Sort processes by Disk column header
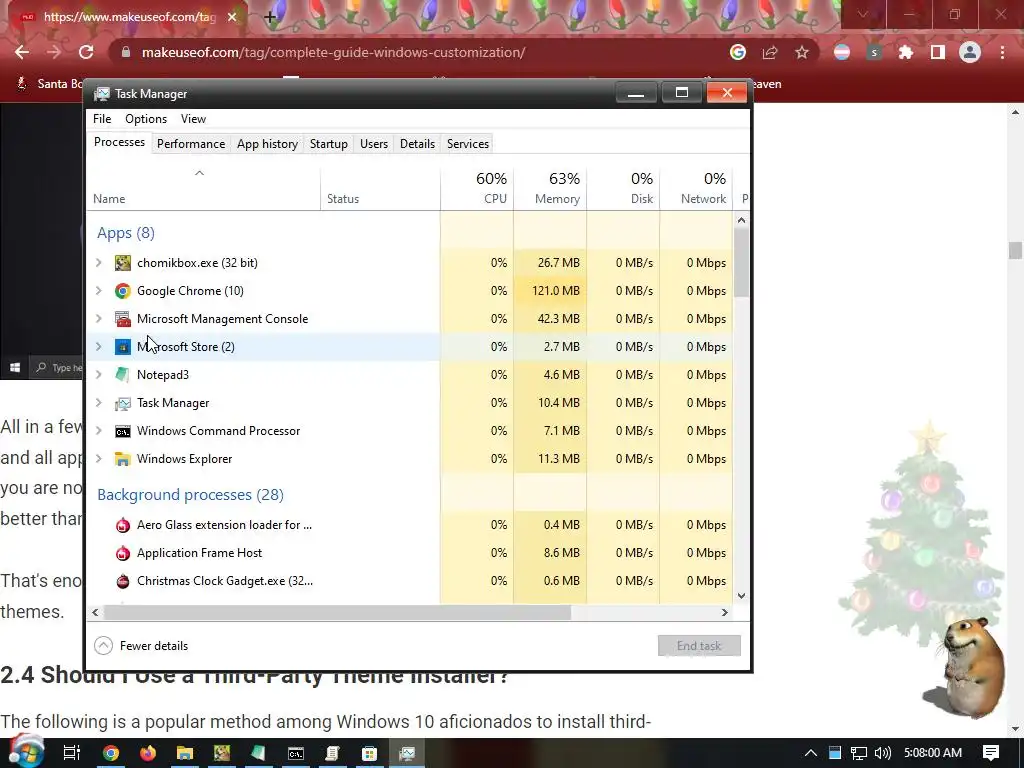 click(x=624, y=188)
